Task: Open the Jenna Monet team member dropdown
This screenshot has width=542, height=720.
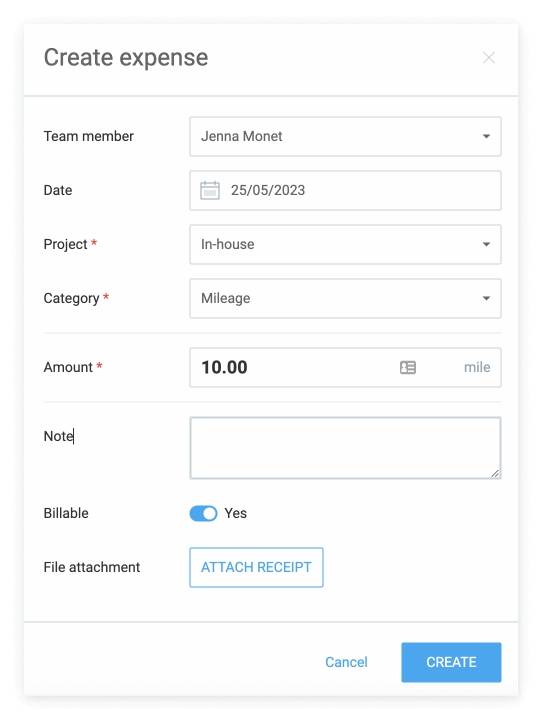Action: 345,136
